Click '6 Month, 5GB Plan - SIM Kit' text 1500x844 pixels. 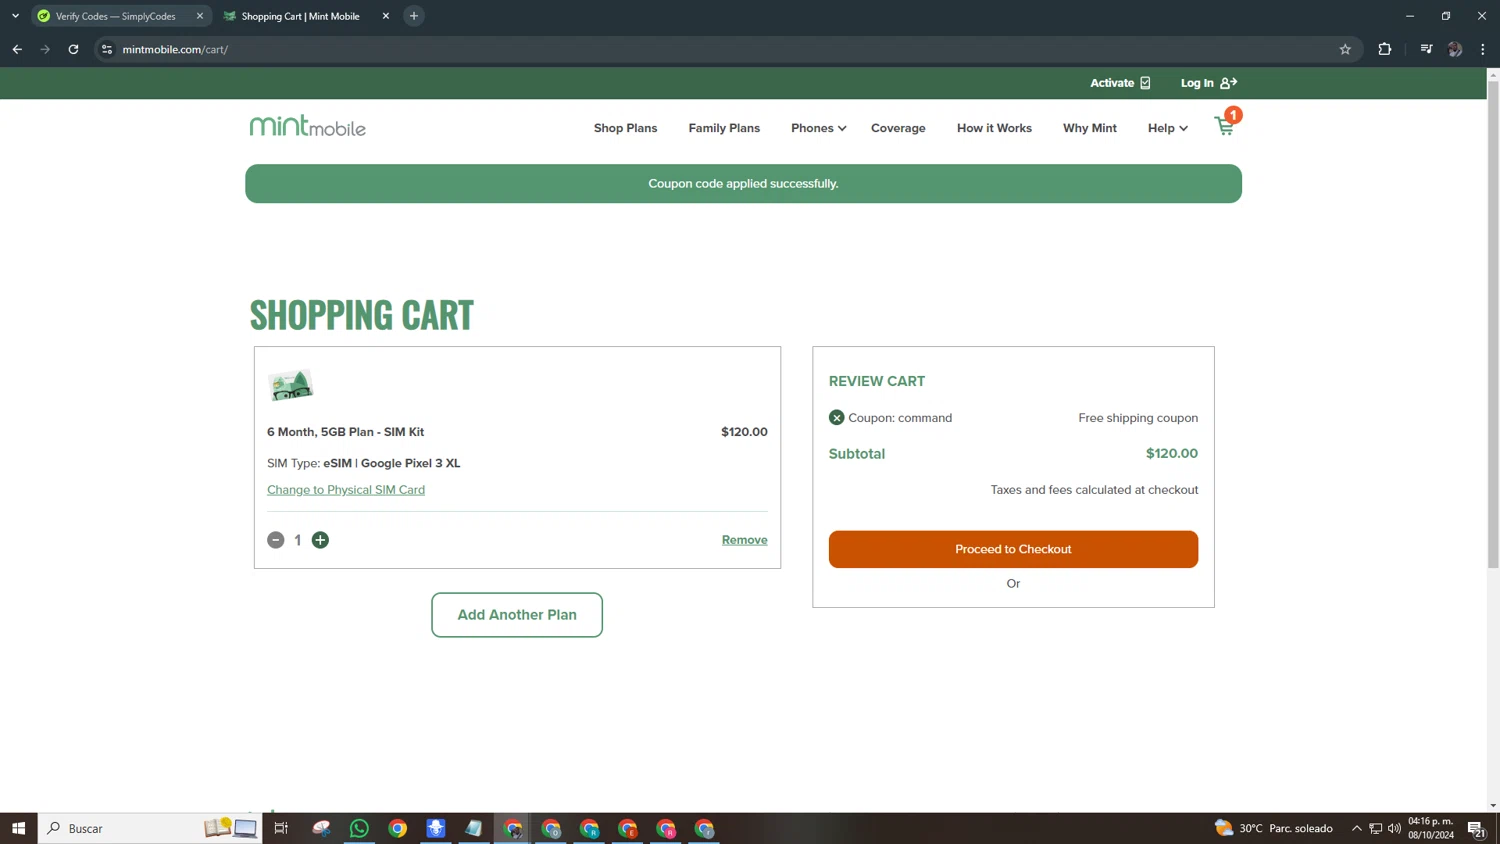[345, 432]
